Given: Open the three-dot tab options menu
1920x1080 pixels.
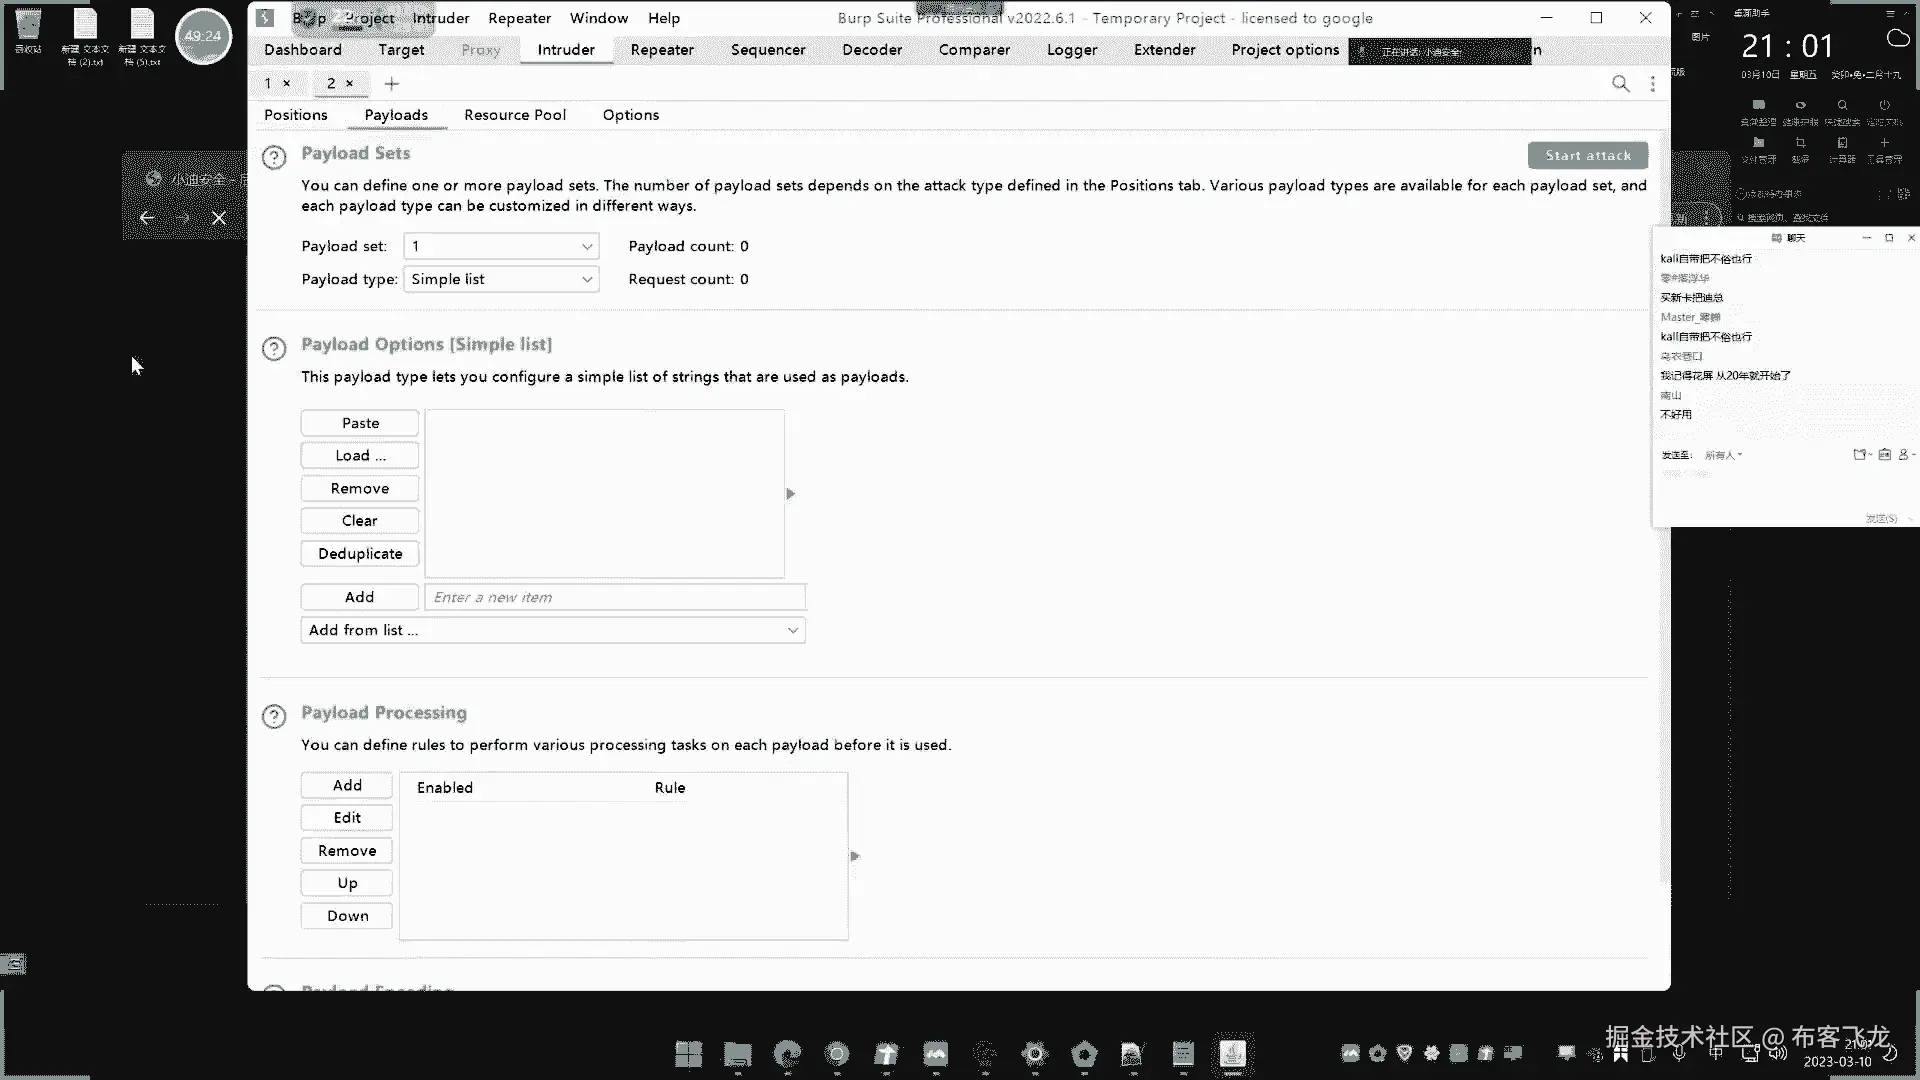Looking at the screenshot, I should pyautogui.click(x=1652, y=84).
